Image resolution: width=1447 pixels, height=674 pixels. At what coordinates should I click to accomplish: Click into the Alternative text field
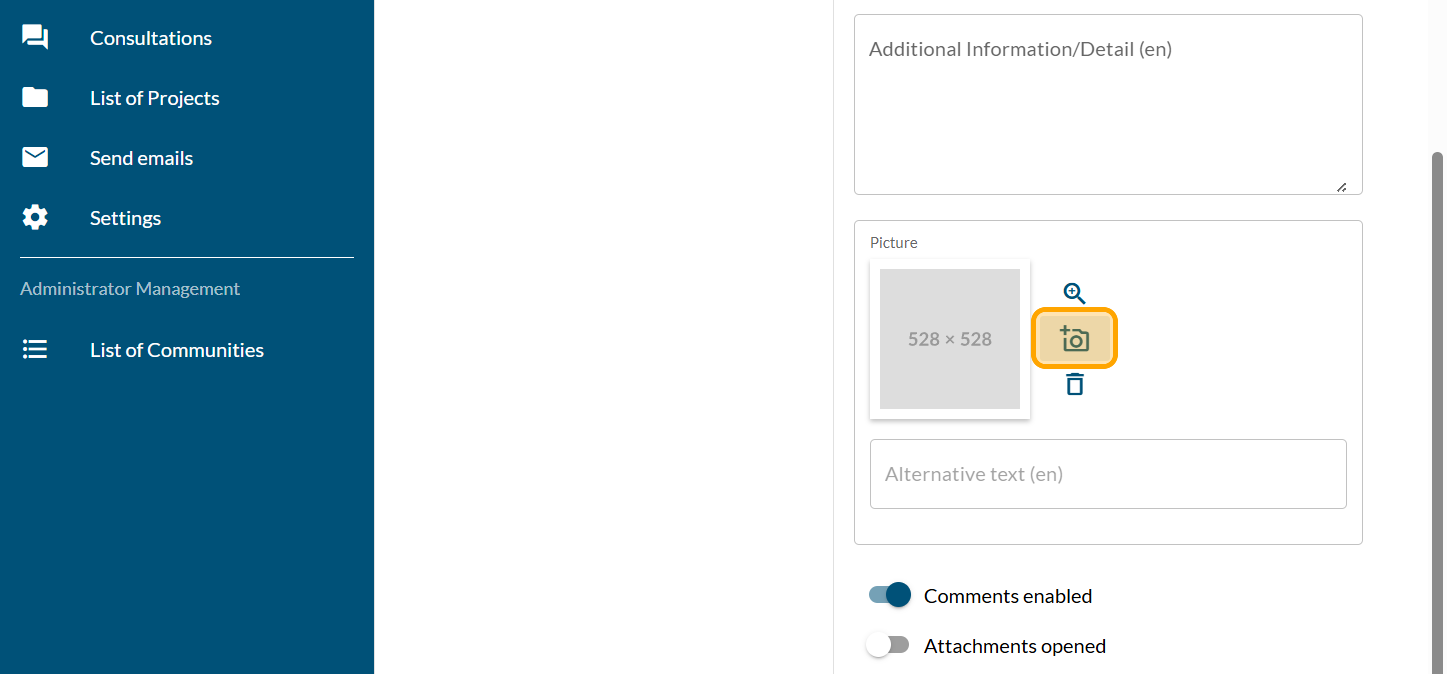tap(1107, 474)
